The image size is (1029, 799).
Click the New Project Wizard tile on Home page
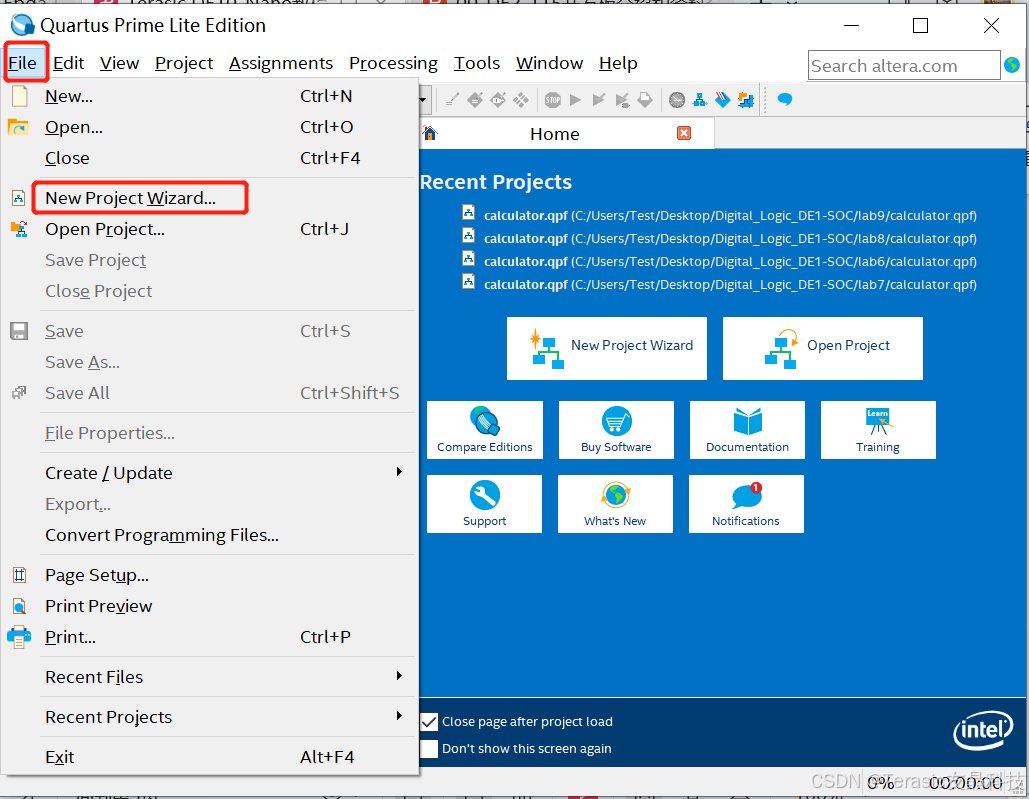pyautogui.click(x=606, y=348)
